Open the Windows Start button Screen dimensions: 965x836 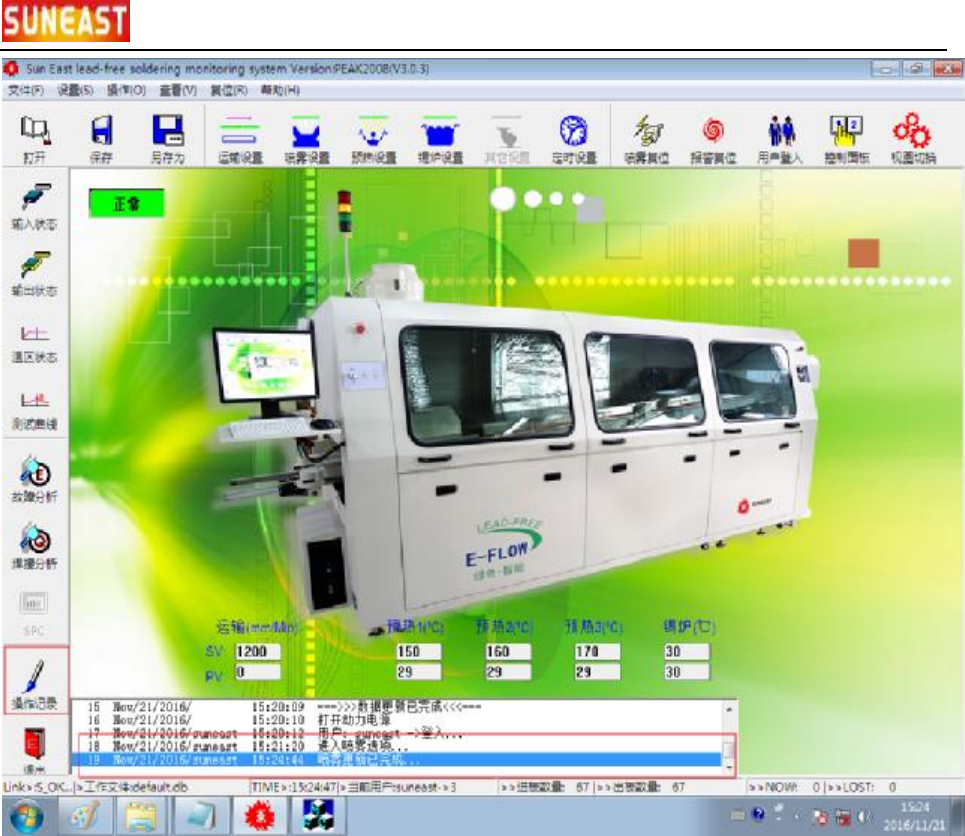click(26, 816)
